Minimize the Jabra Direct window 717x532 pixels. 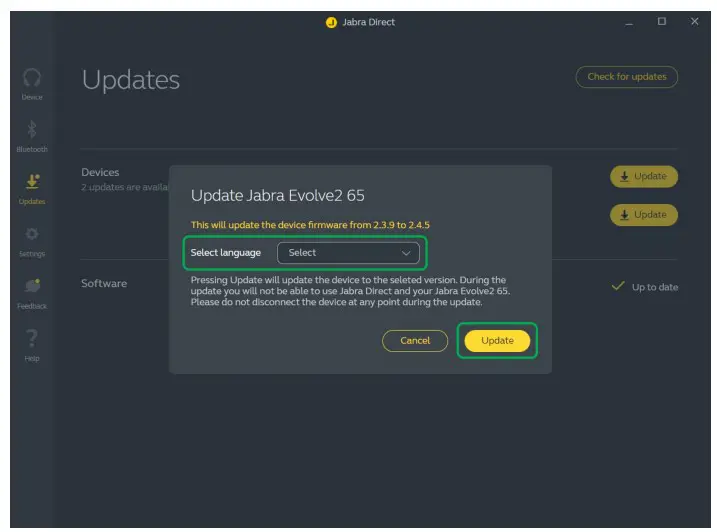point(629,22)
